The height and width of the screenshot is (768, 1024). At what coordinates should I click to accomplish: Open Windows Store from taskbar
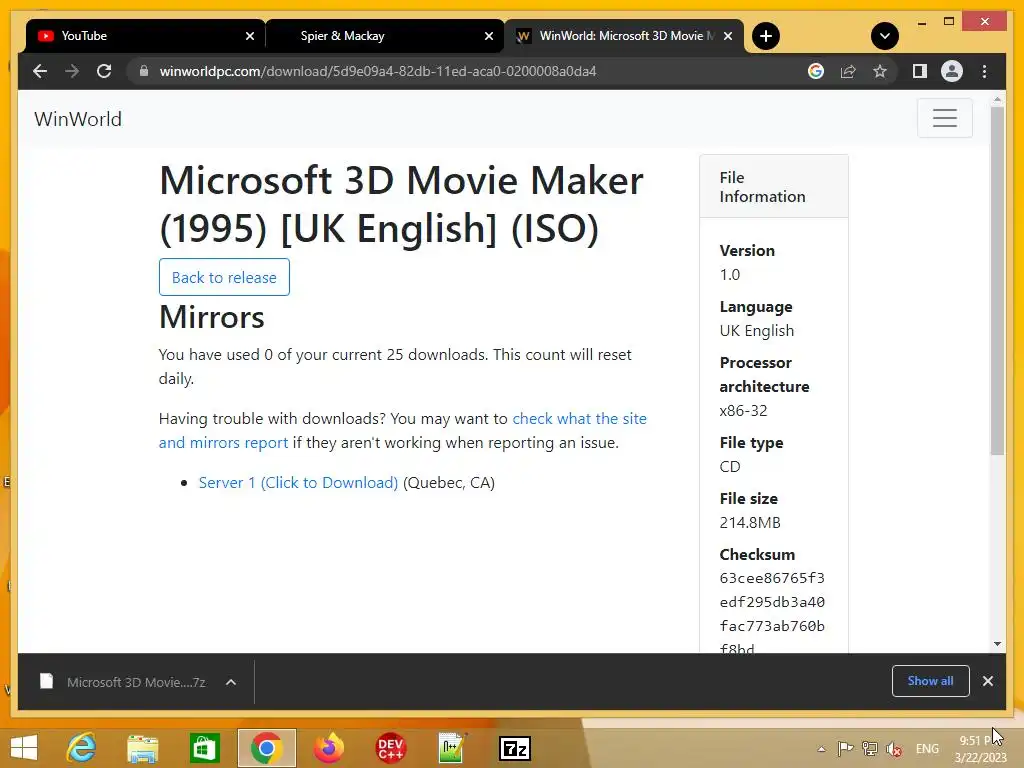(x=204, y=748)
